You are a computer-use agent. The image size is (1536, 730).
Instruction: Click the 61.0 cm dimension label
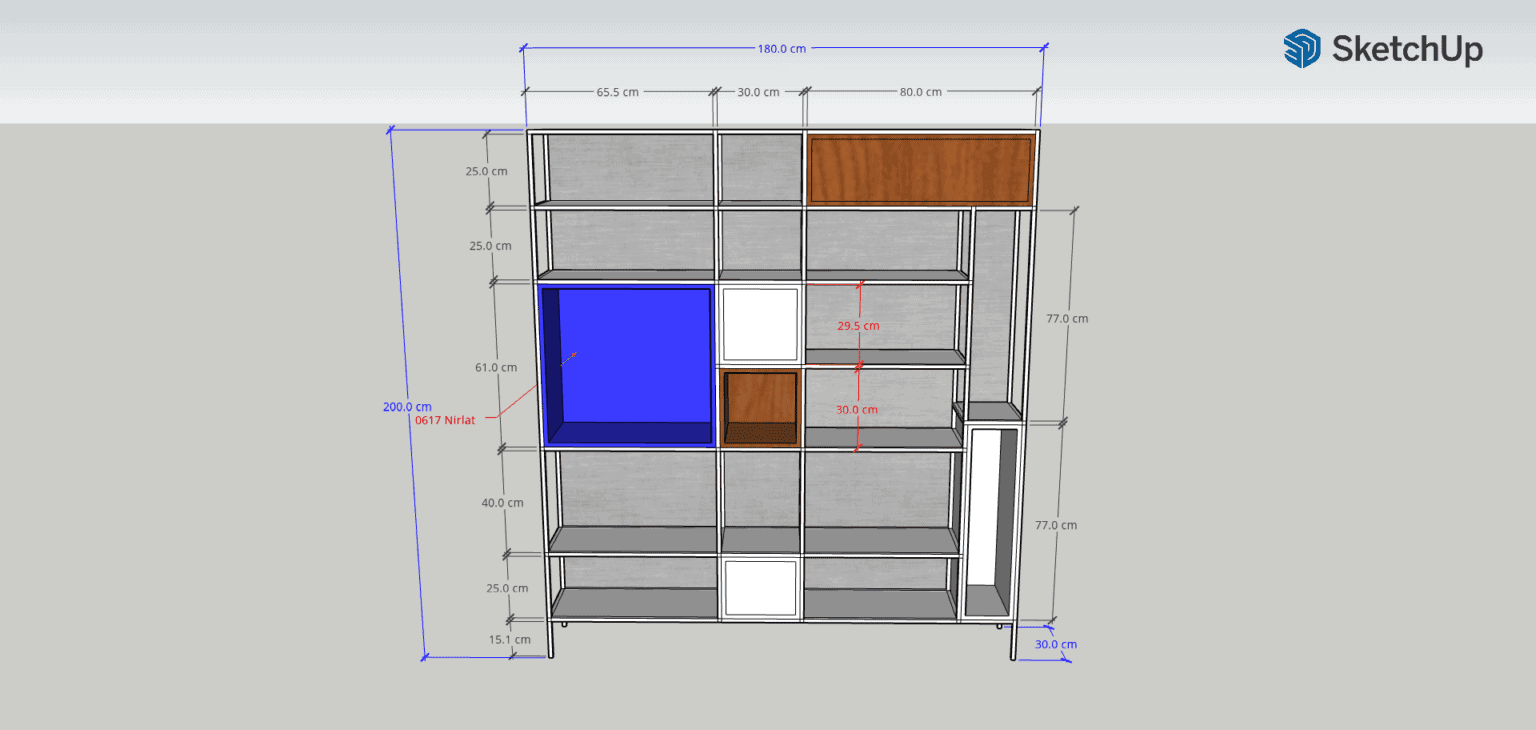(496, 367)
